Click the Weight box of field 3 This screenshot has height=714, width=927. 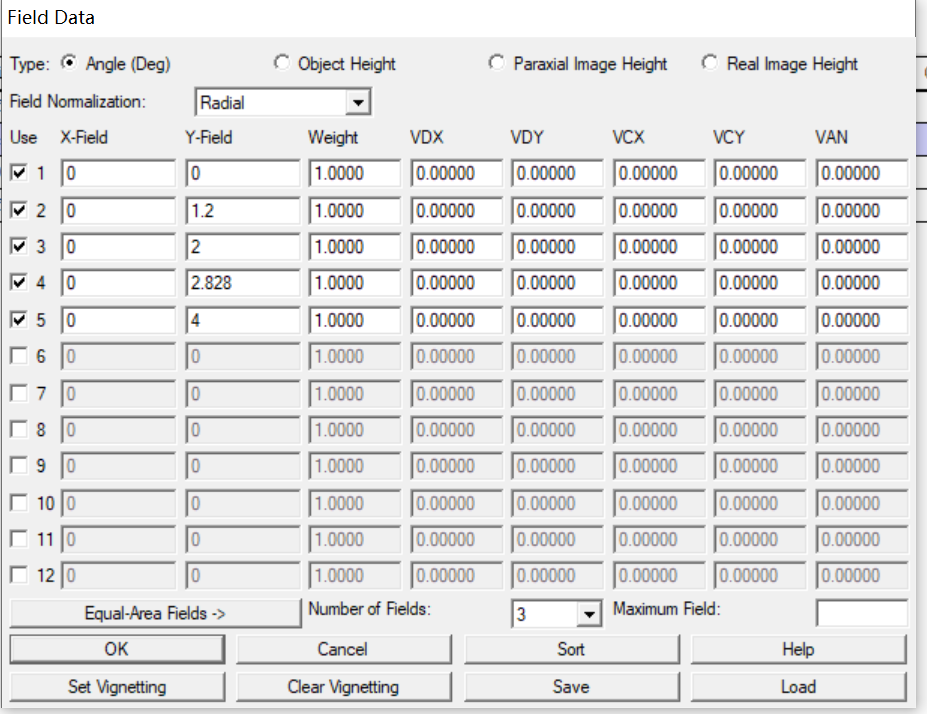[355, 246]
